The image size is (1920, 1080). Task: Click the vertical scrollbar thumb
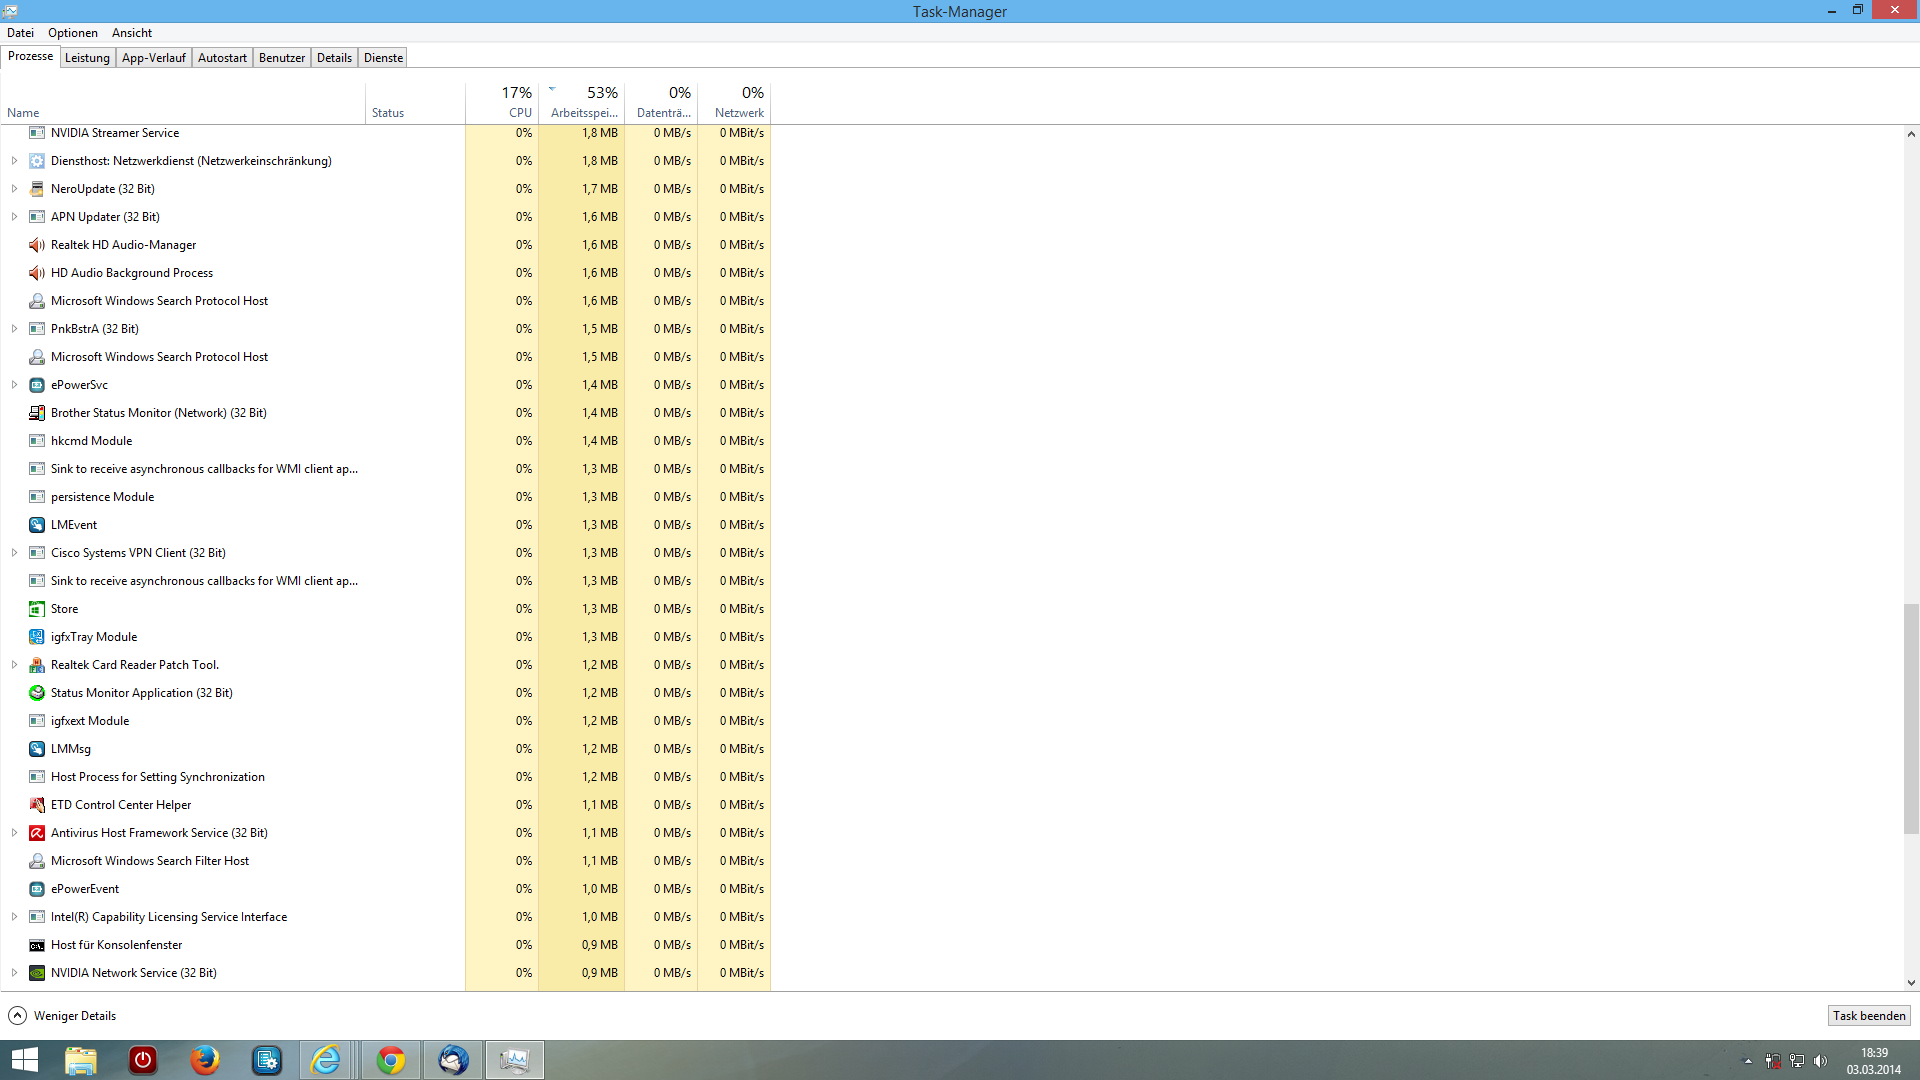point(1910,718)
